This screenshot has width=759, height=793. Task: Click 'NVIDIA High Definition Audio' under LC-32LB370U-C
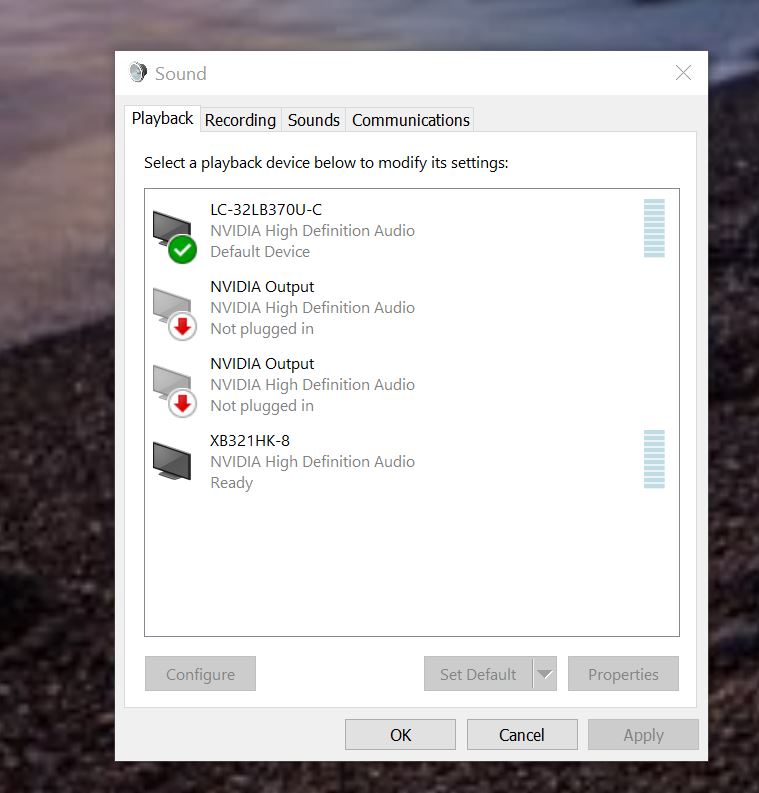coord(312,231)
